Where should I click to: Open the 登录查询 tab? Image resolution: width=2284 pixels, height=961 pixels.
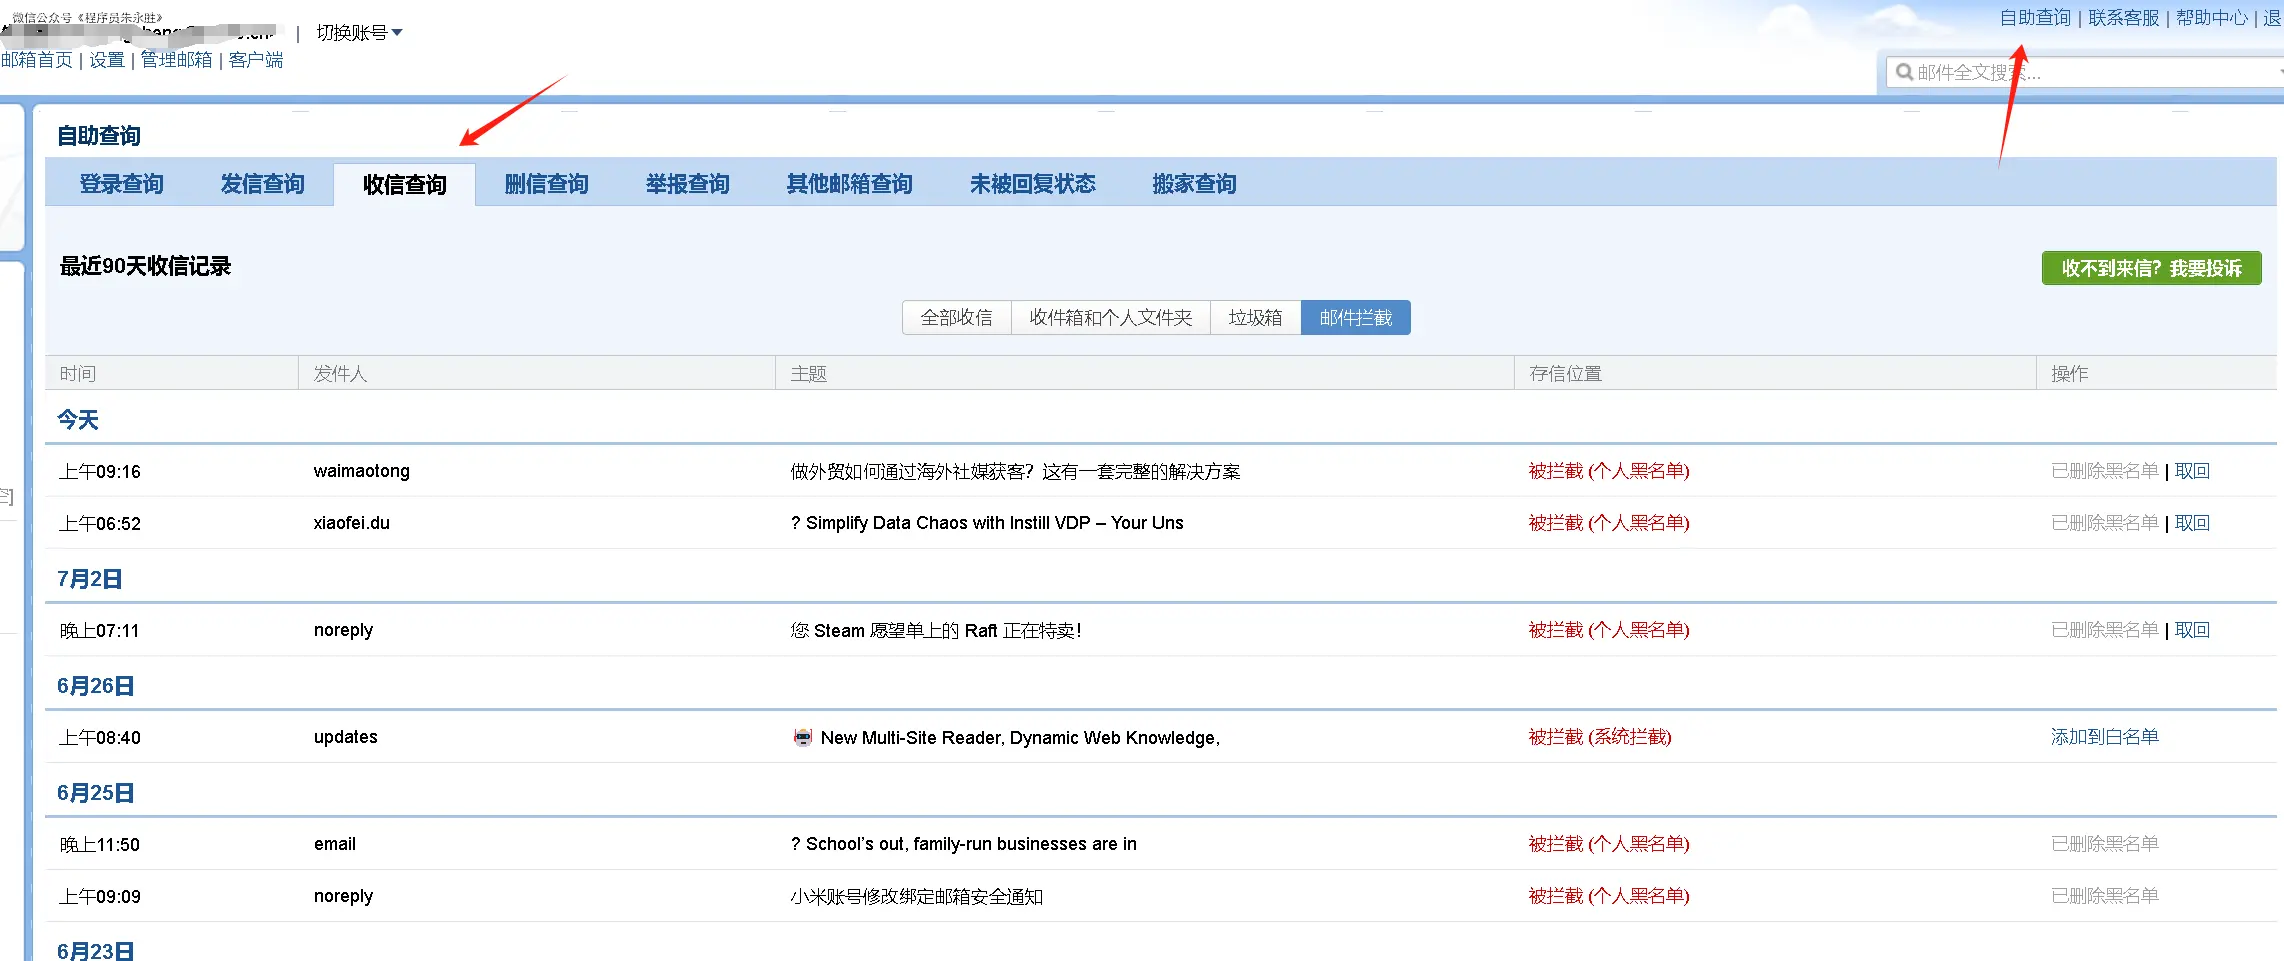(121, 184)
